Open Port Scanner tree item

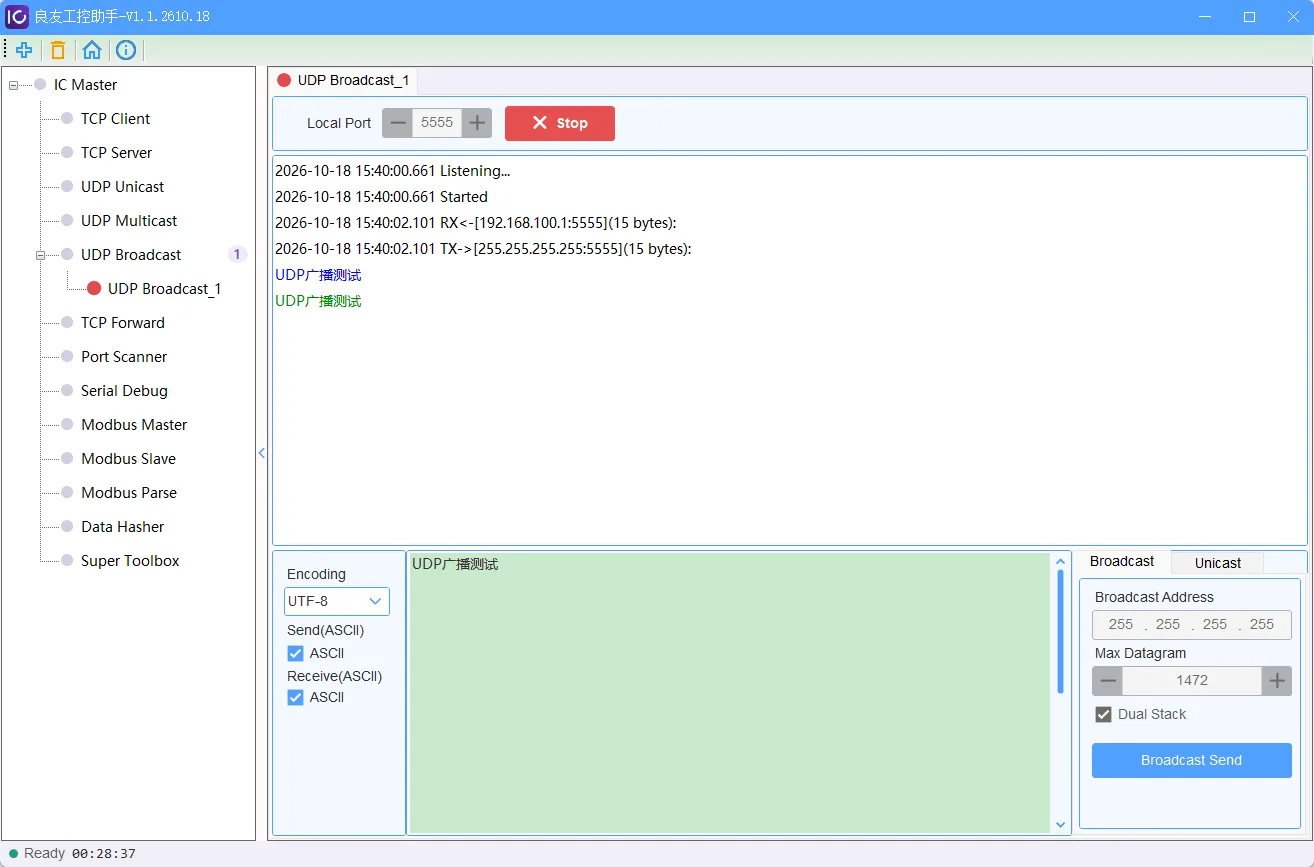click(x=124, y=356)
